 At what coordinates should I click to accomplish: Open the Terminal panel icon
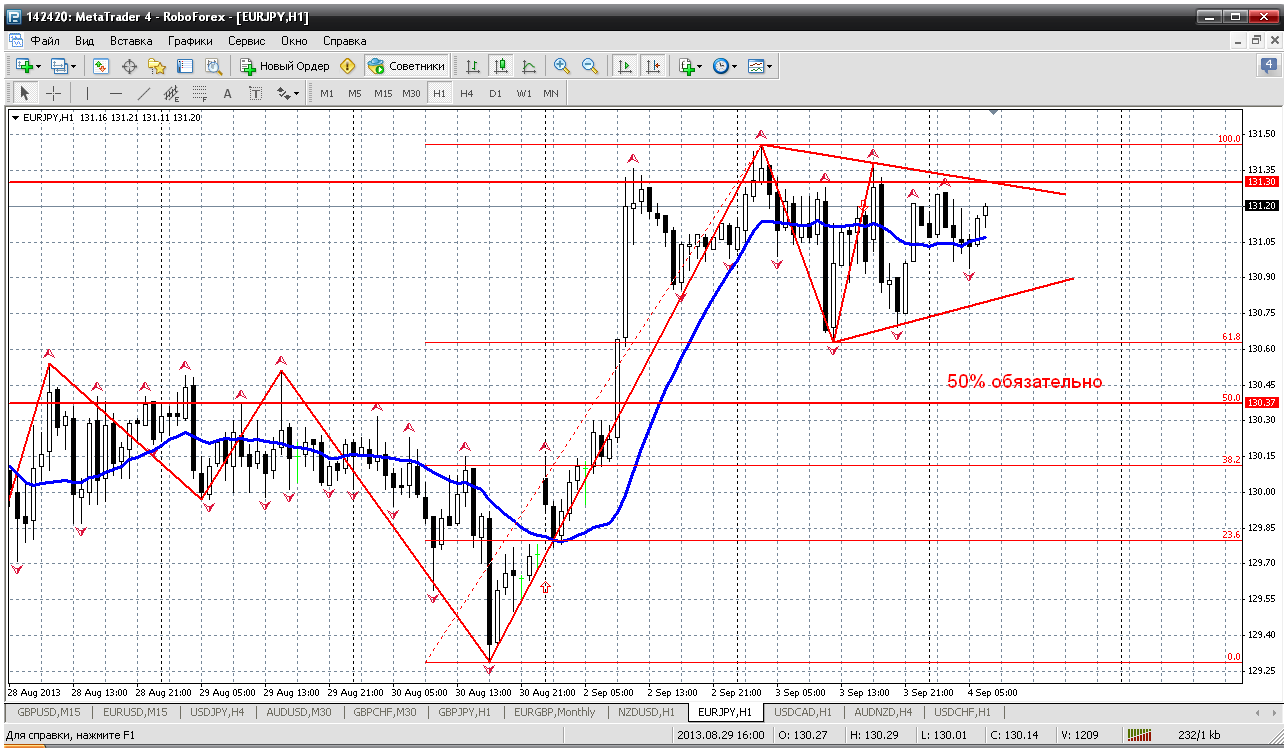[185, 66]
